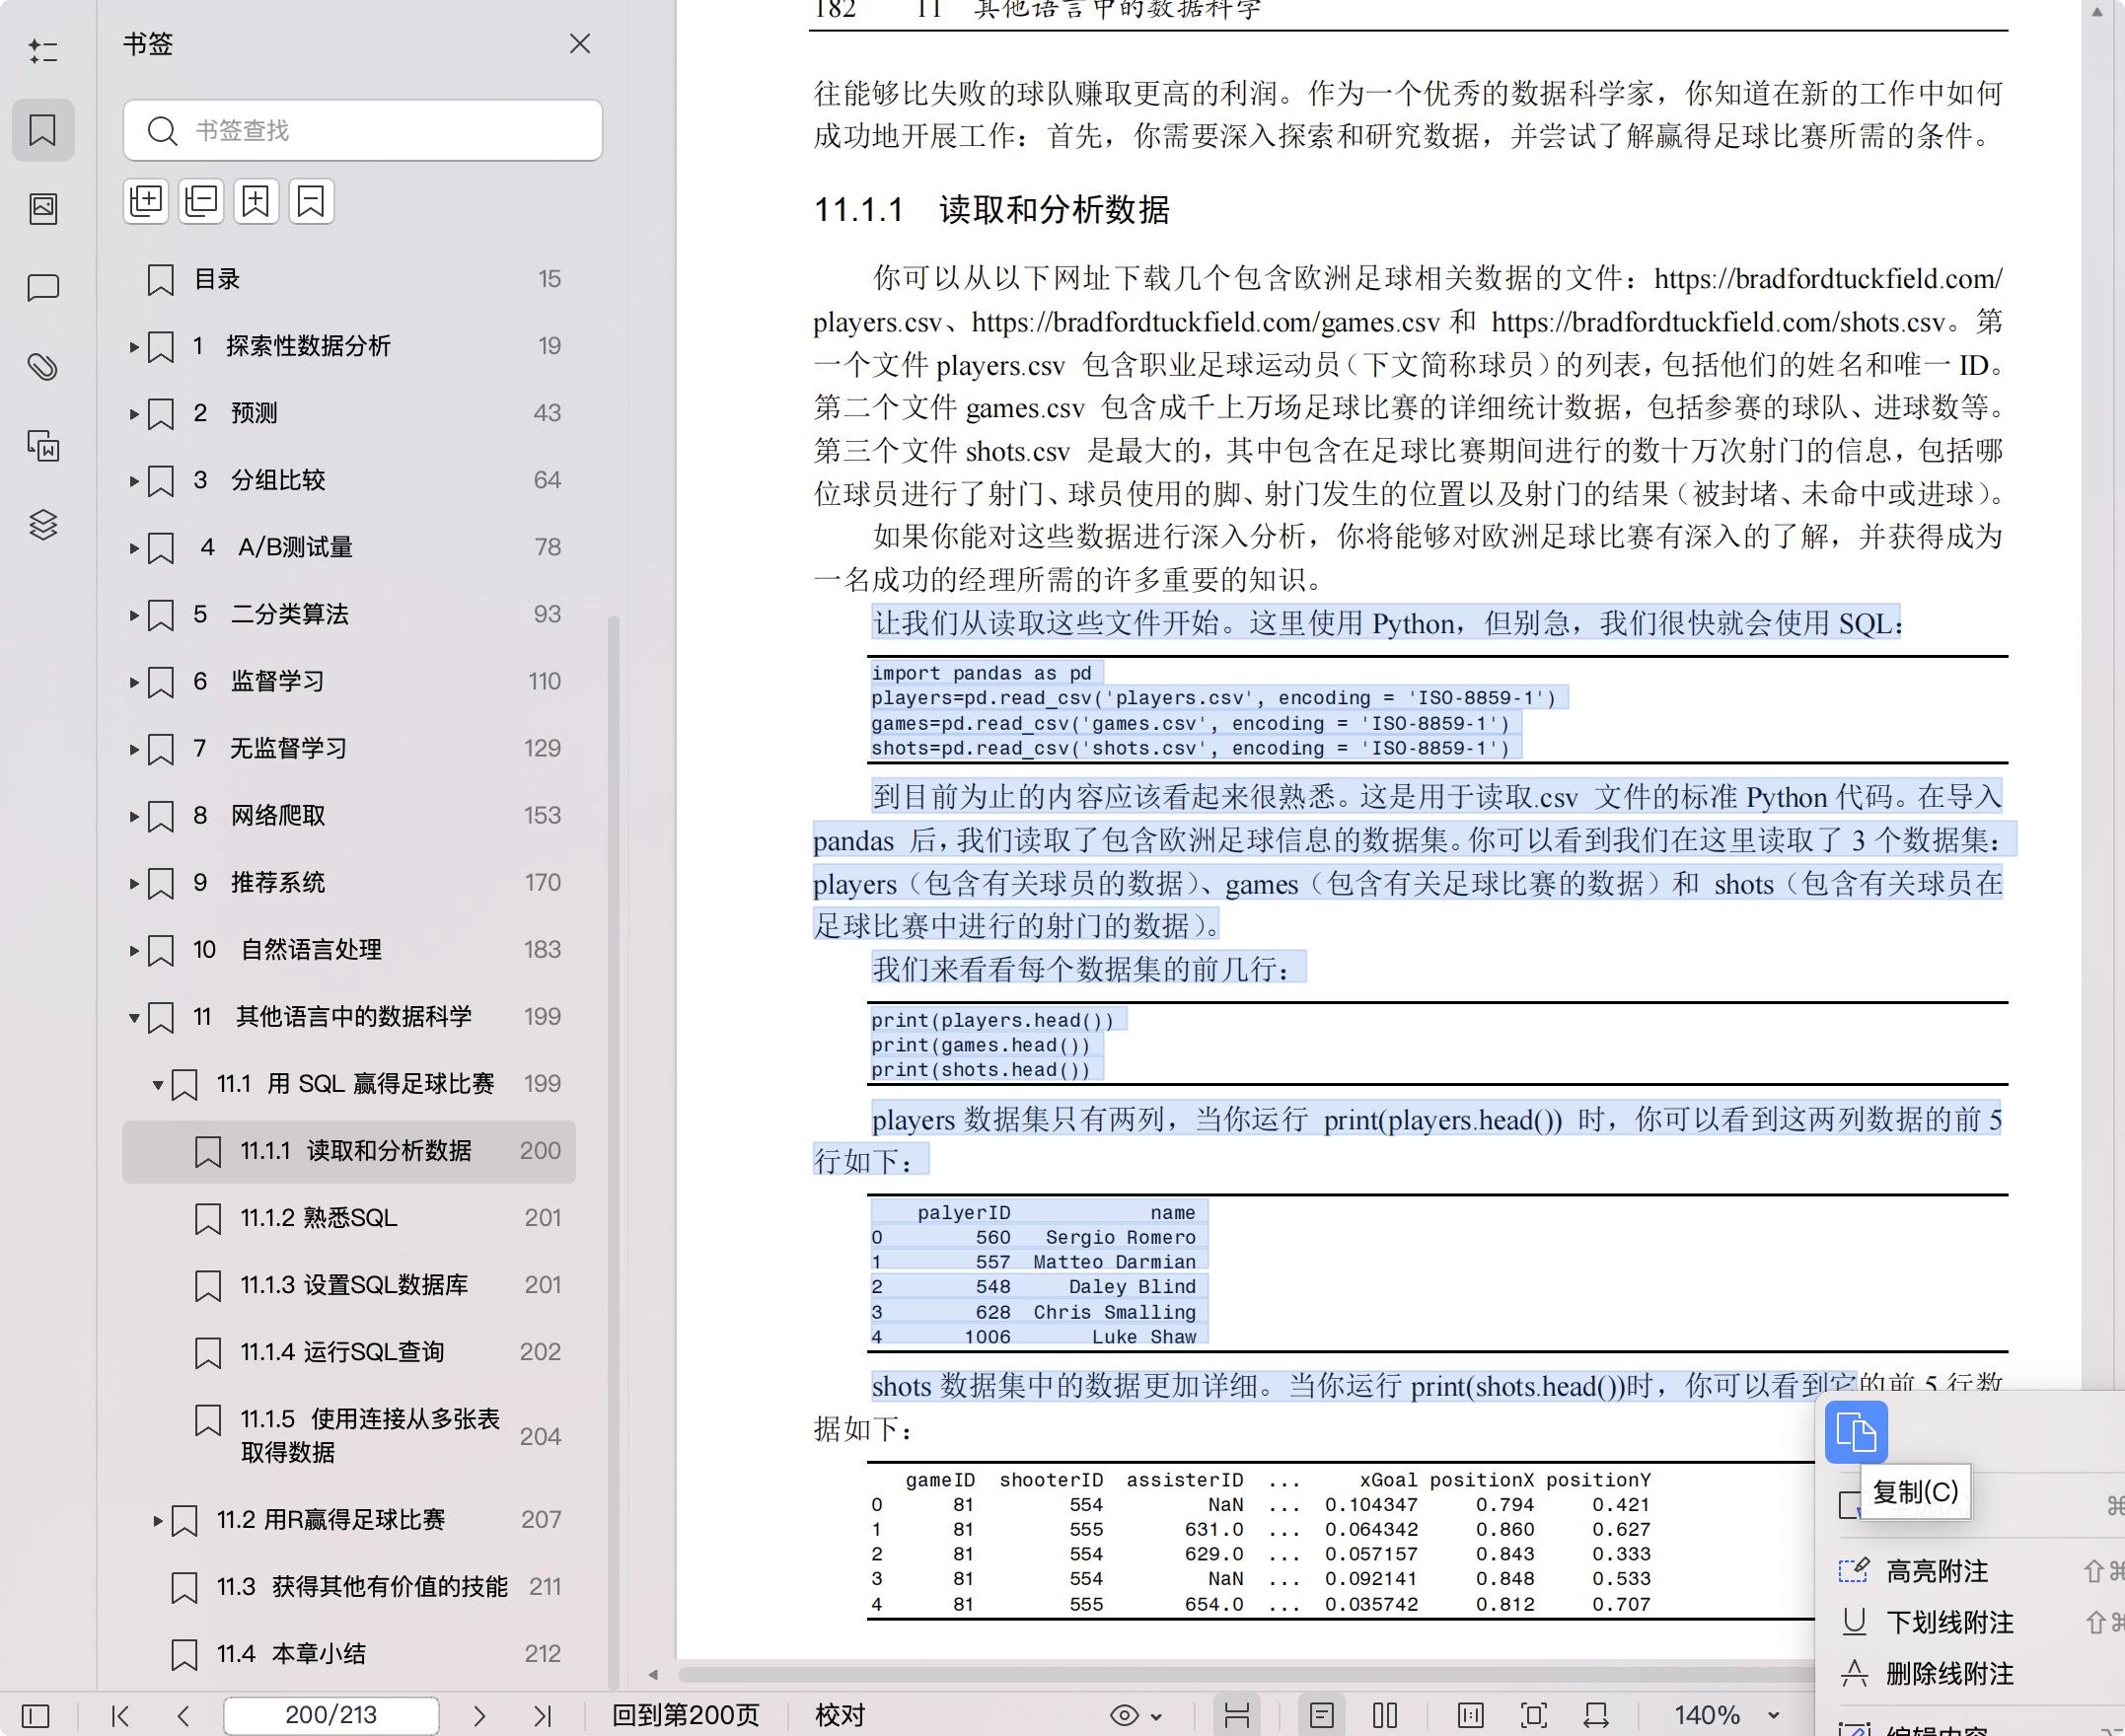Go to the first page
Image resolution: width=2125 pixels, height=1736 pixels.
pos(120,1716)
